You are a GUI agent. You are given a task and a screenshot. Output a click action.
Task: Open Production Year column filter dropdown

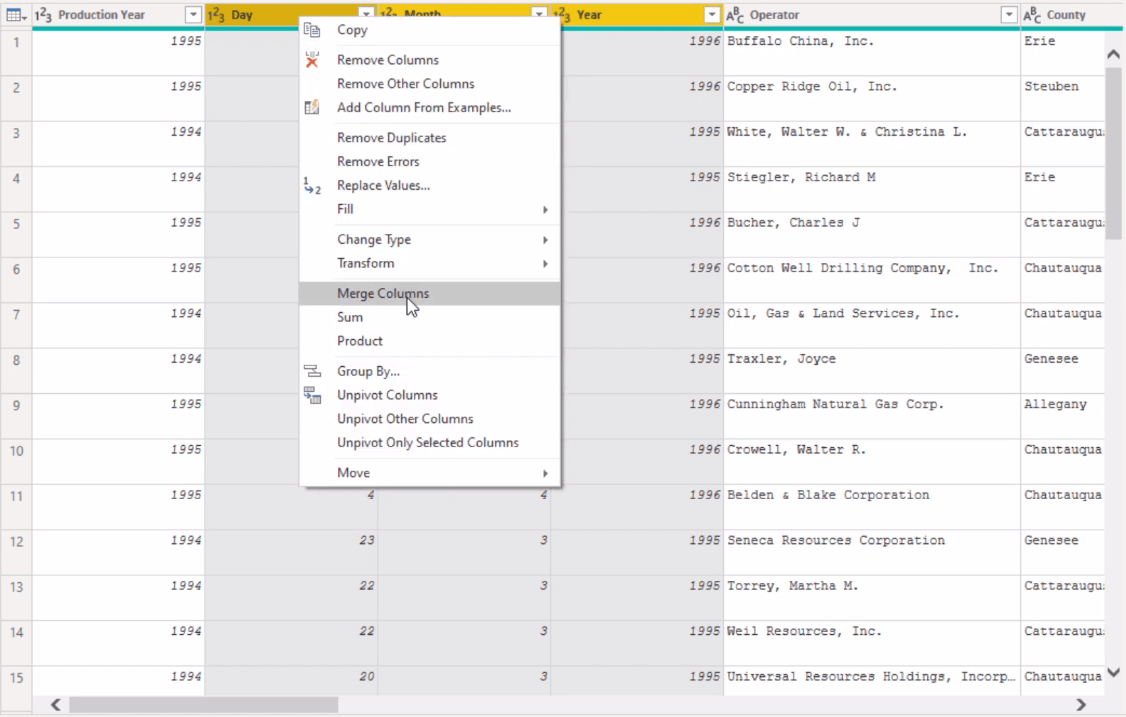point(193,14)
